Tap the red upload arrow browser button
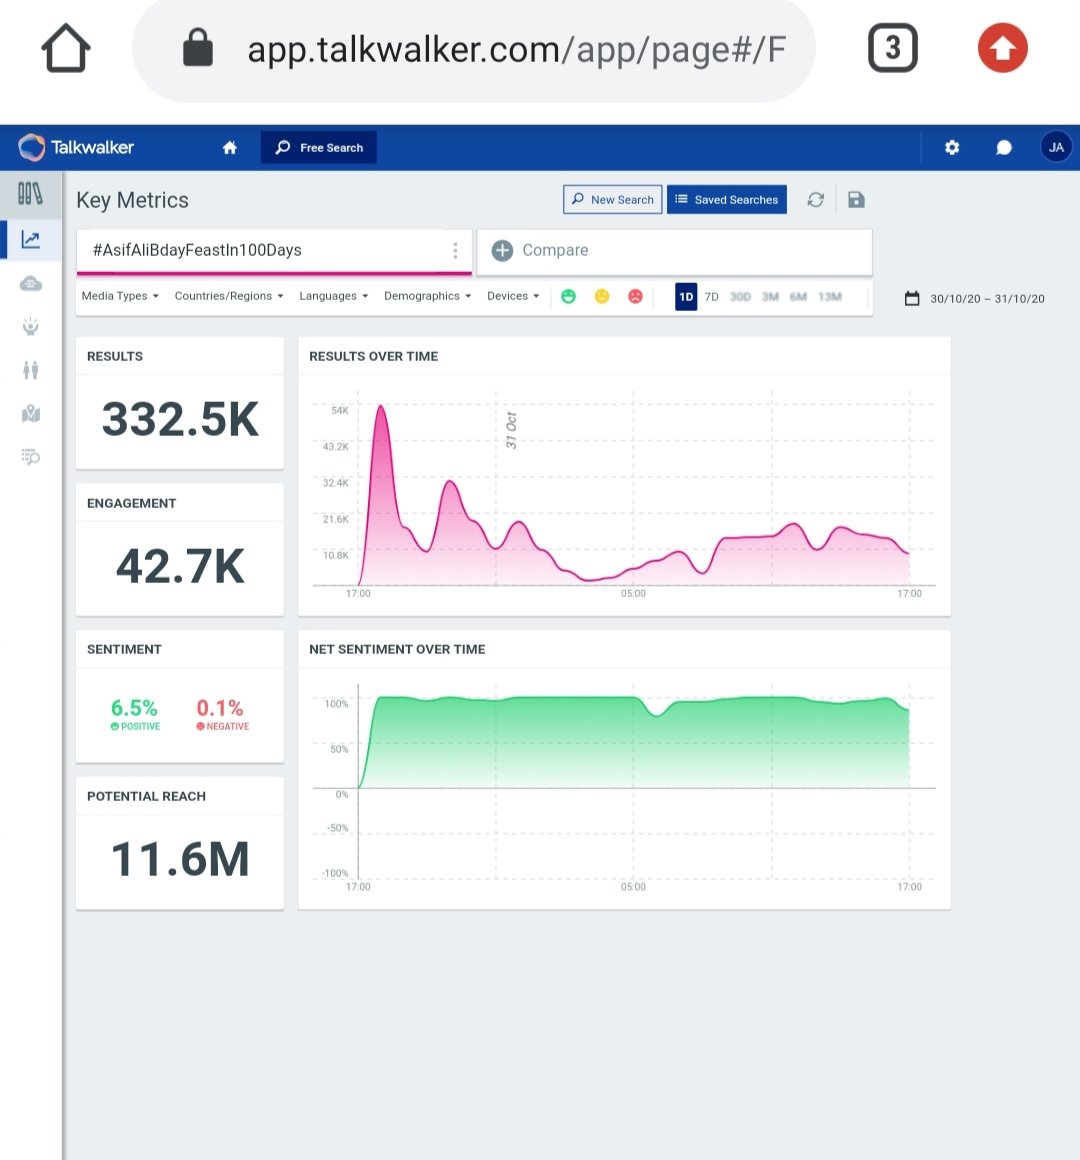The image size is (1080, 1160). (x=1002, y=48)
